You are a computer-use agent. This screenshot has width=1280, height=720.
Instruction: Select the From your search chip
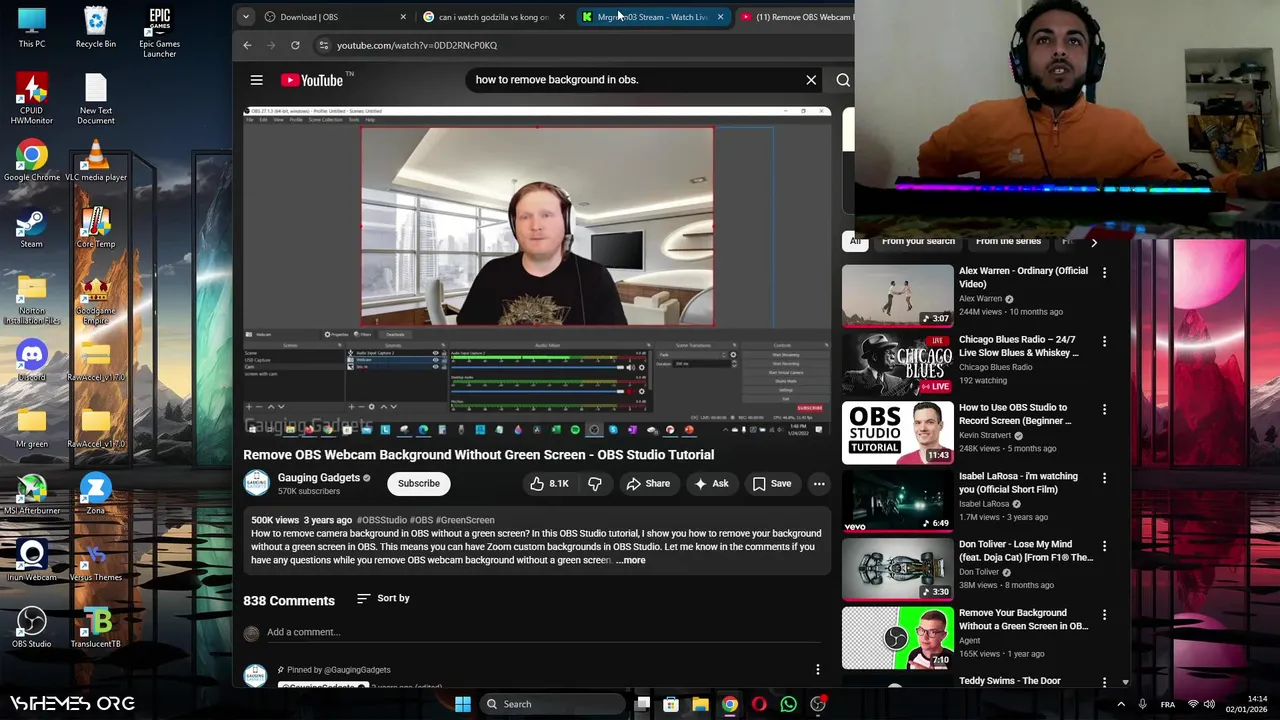pyautogui.click(x=918, y=241)
